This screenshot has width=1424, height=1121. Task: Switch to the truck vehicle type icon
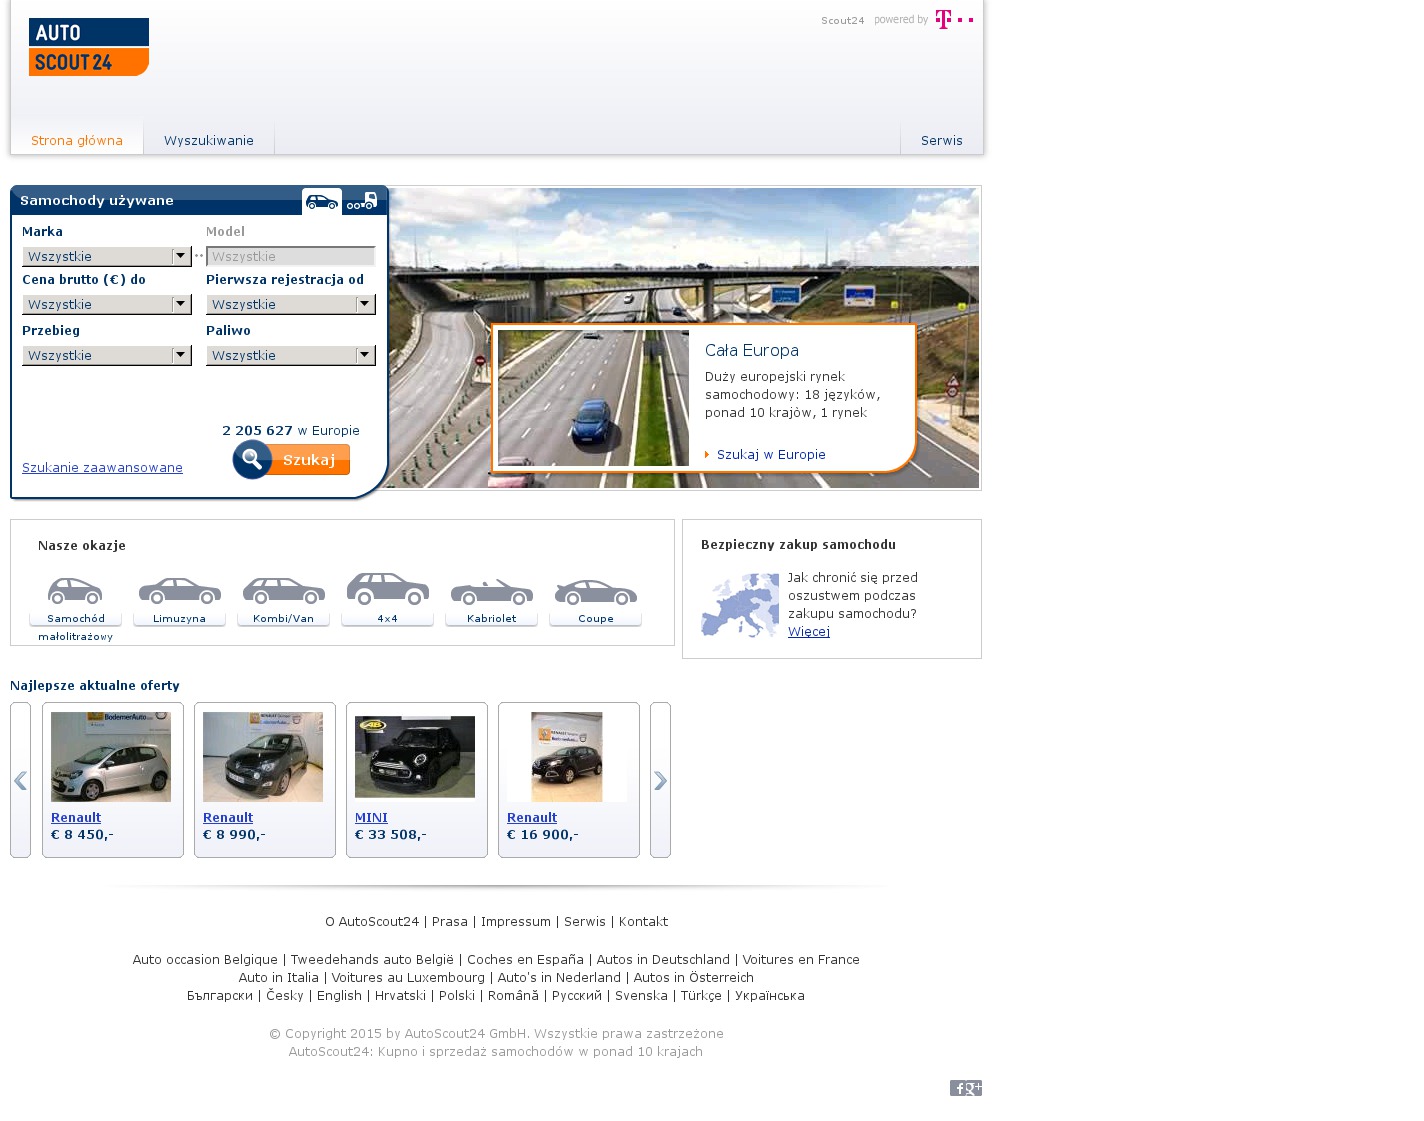pos(362,202)
